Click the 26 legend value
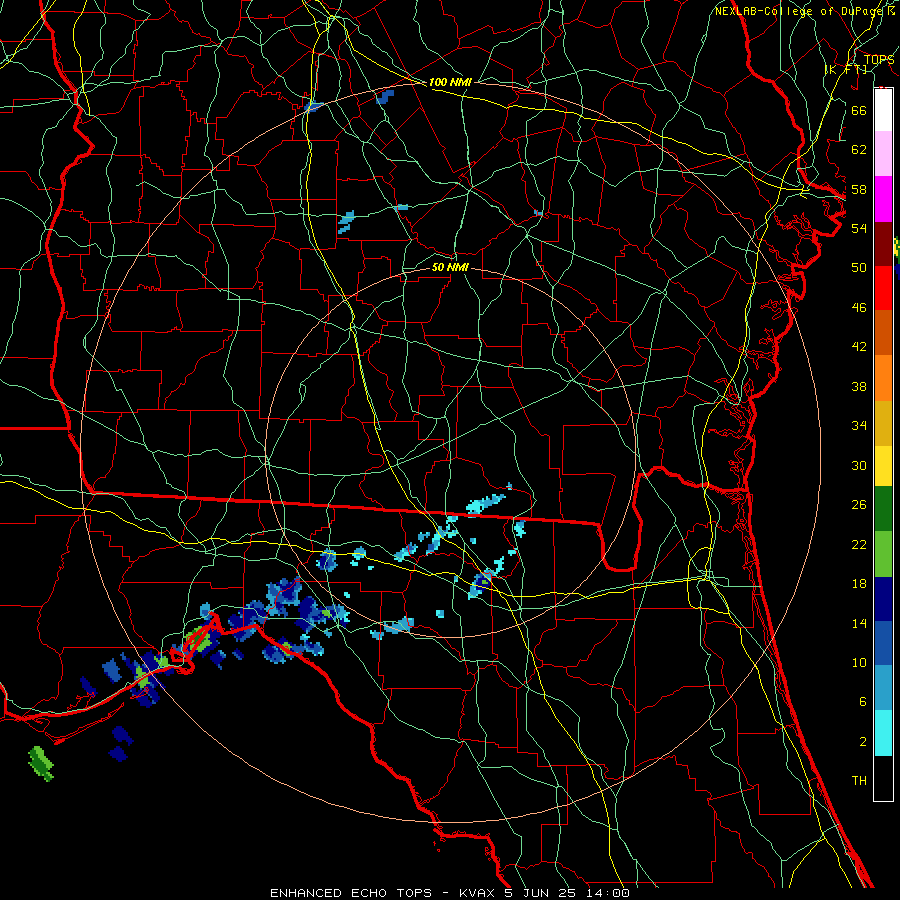The image size is (900, 900). 859,505
